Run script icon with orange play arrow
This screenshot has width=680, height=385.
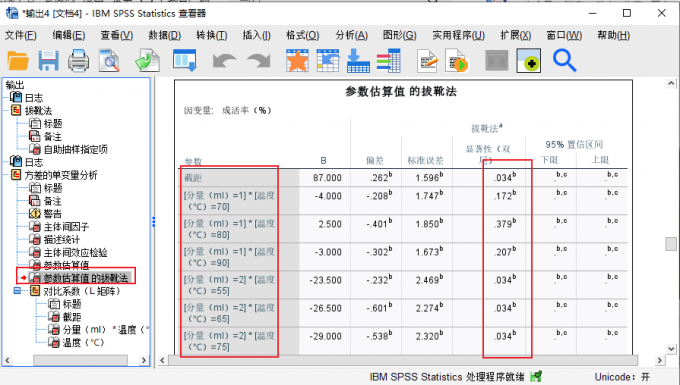(457, 61)
